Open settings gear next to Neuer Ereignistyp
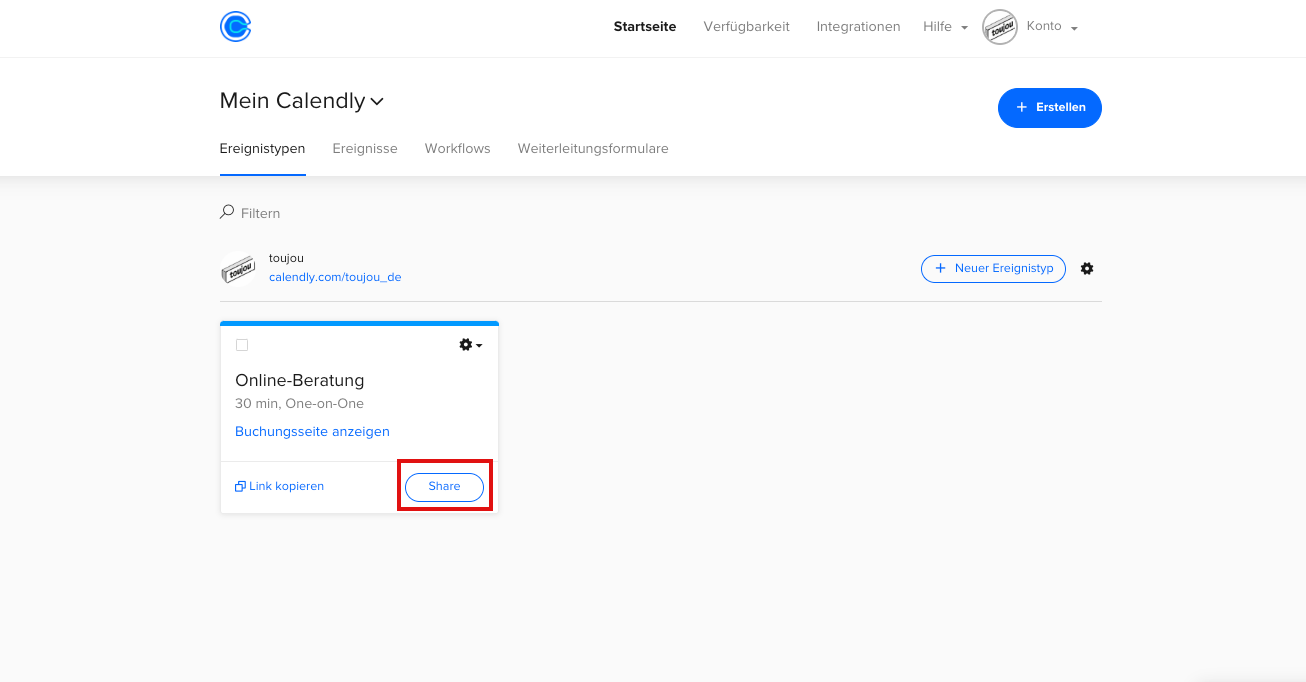 pos(1087,269)
